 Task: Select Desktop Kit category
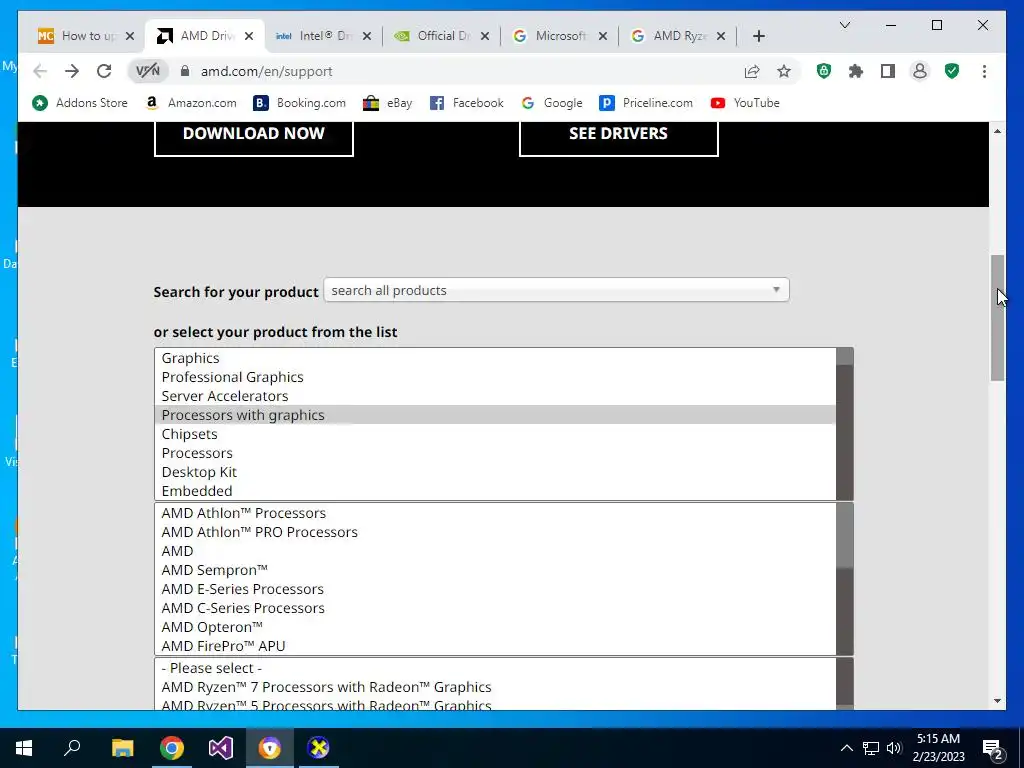[495, 472]
